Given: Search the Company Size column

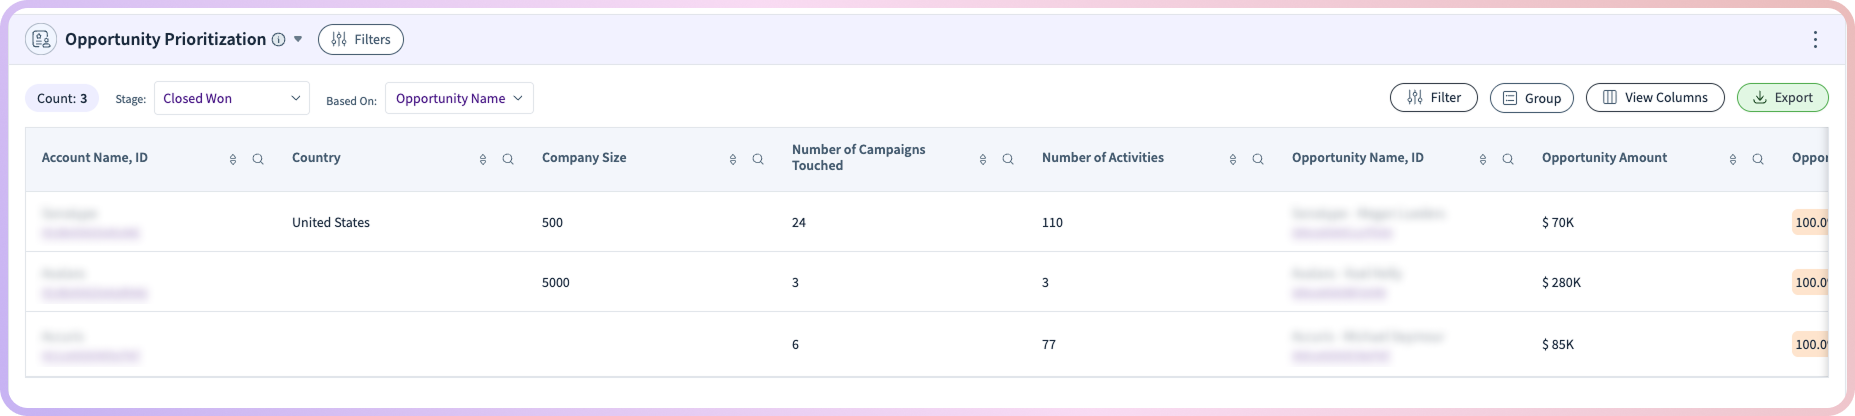Looking at the screenshot, I should click(x=758, y=159).
